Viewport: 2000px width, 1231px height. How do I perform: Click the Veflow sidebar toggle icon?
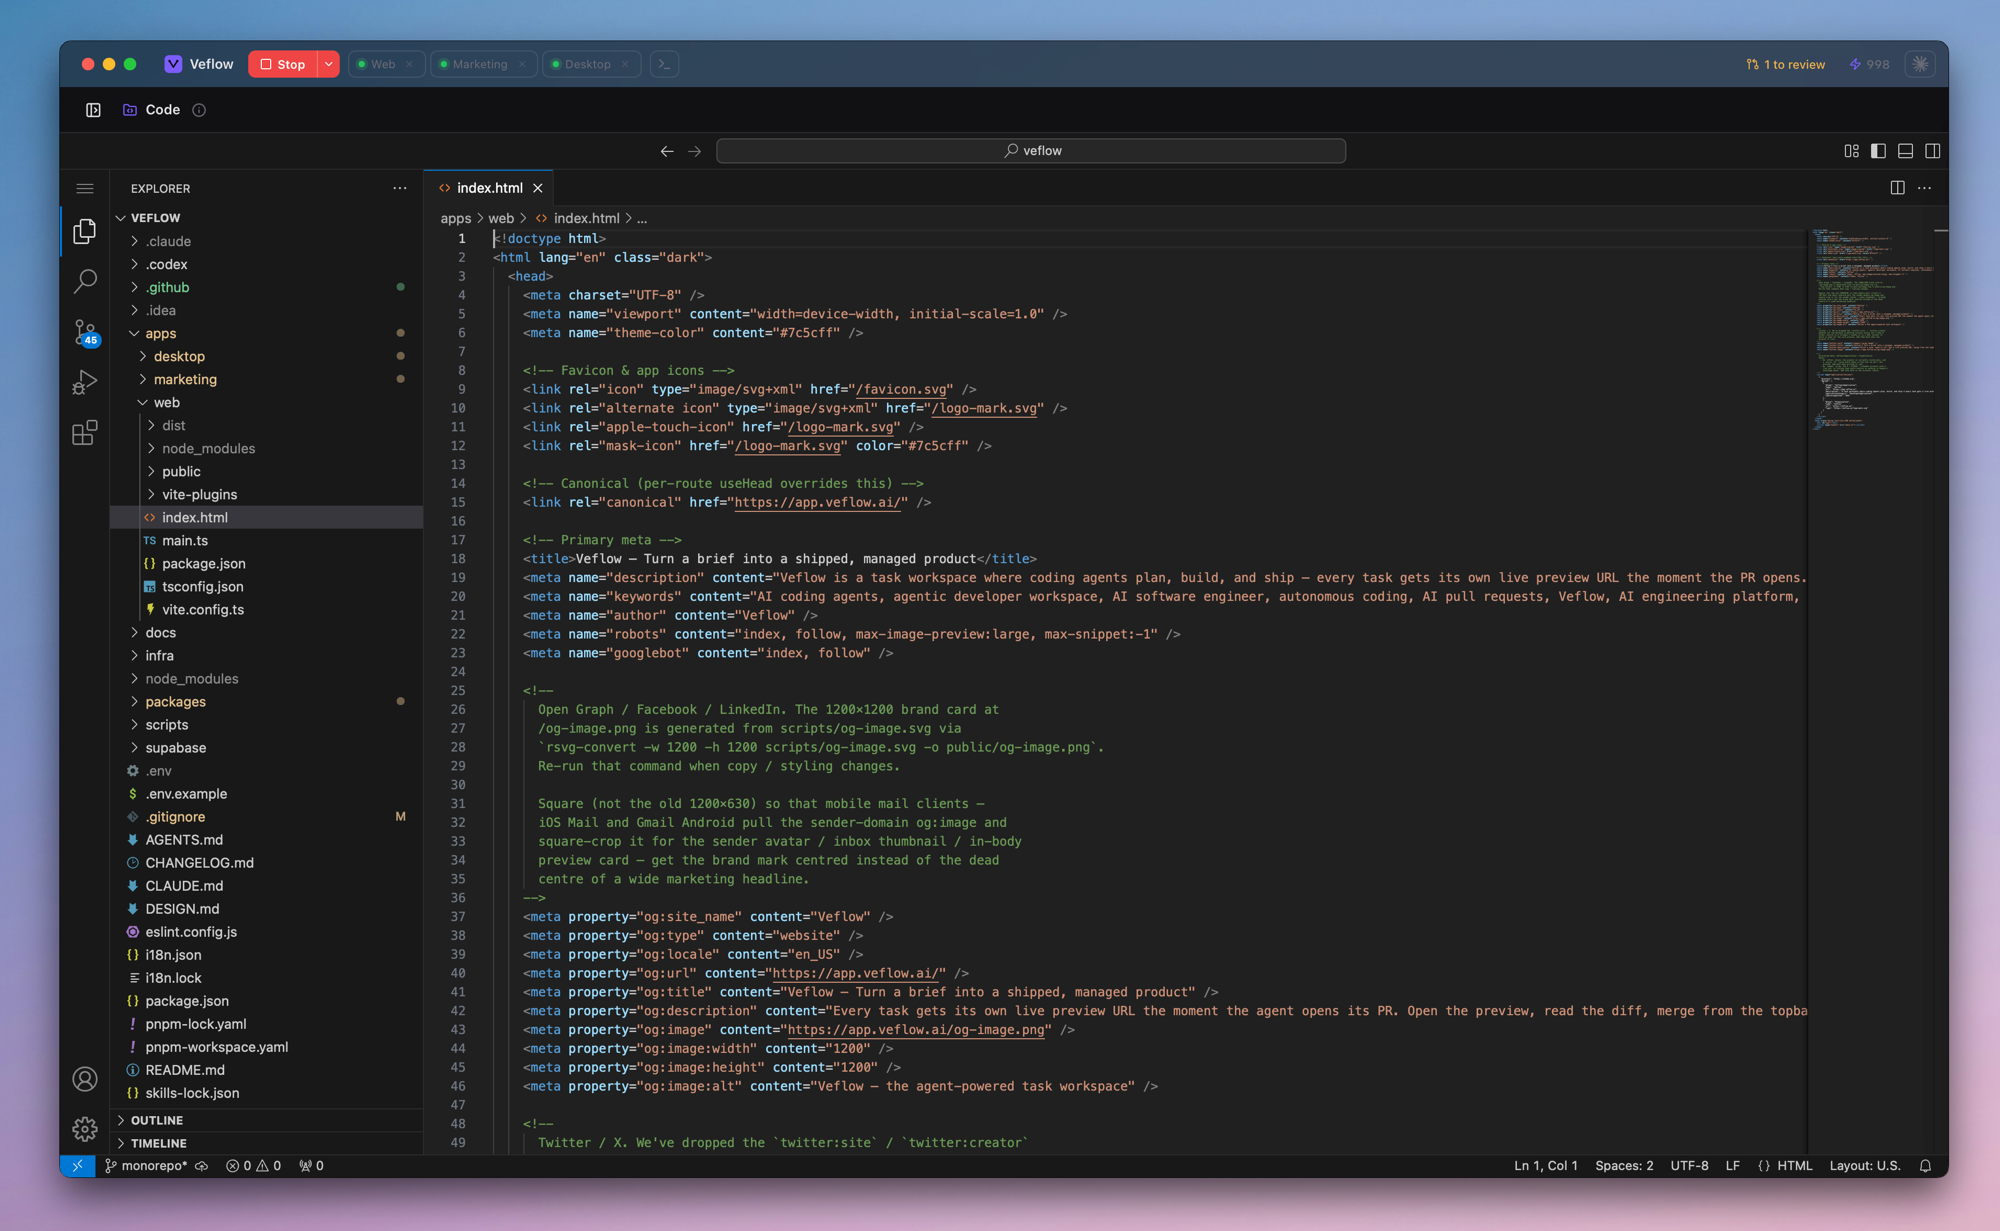click(93, 110)
